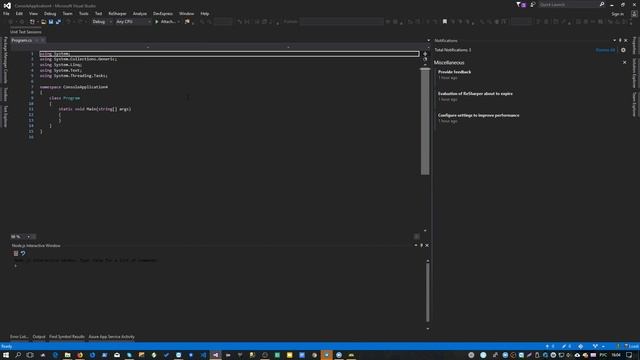Open the editor zoom level dropdown
640x360 pixels.
pos(28,236)
